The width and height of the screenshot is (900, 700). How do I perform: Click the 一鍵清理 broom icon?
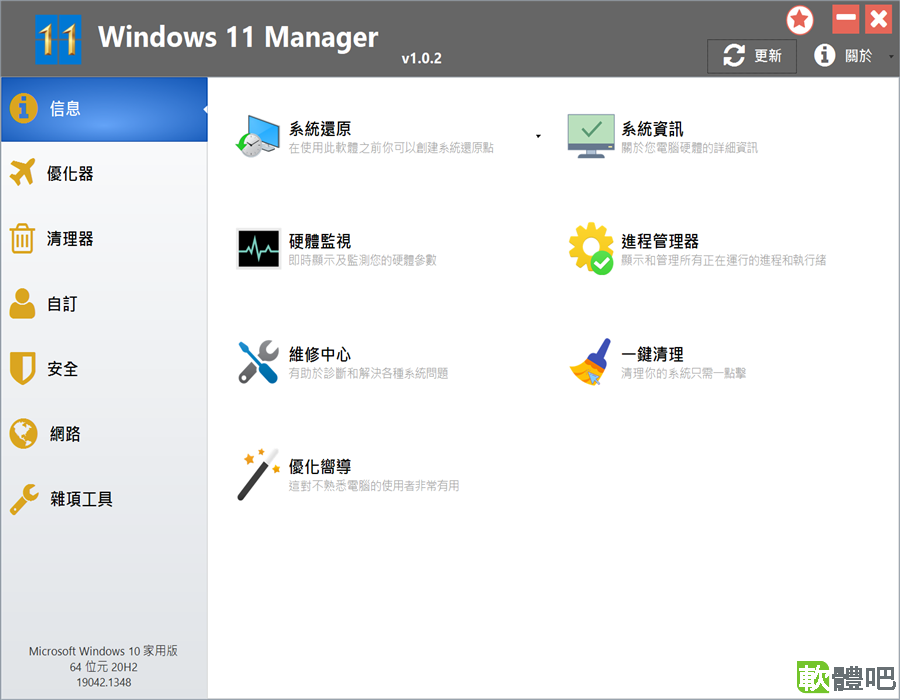[x=591, y=361]
